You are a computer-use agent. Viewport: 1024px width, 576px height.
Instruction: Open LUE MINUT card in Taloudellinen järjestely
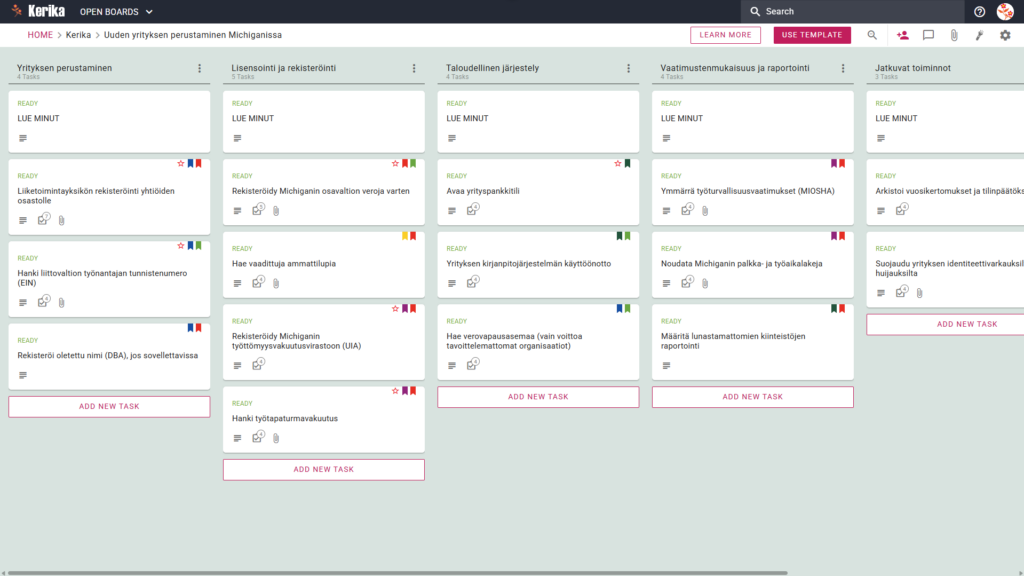click(x=538, y=121)
